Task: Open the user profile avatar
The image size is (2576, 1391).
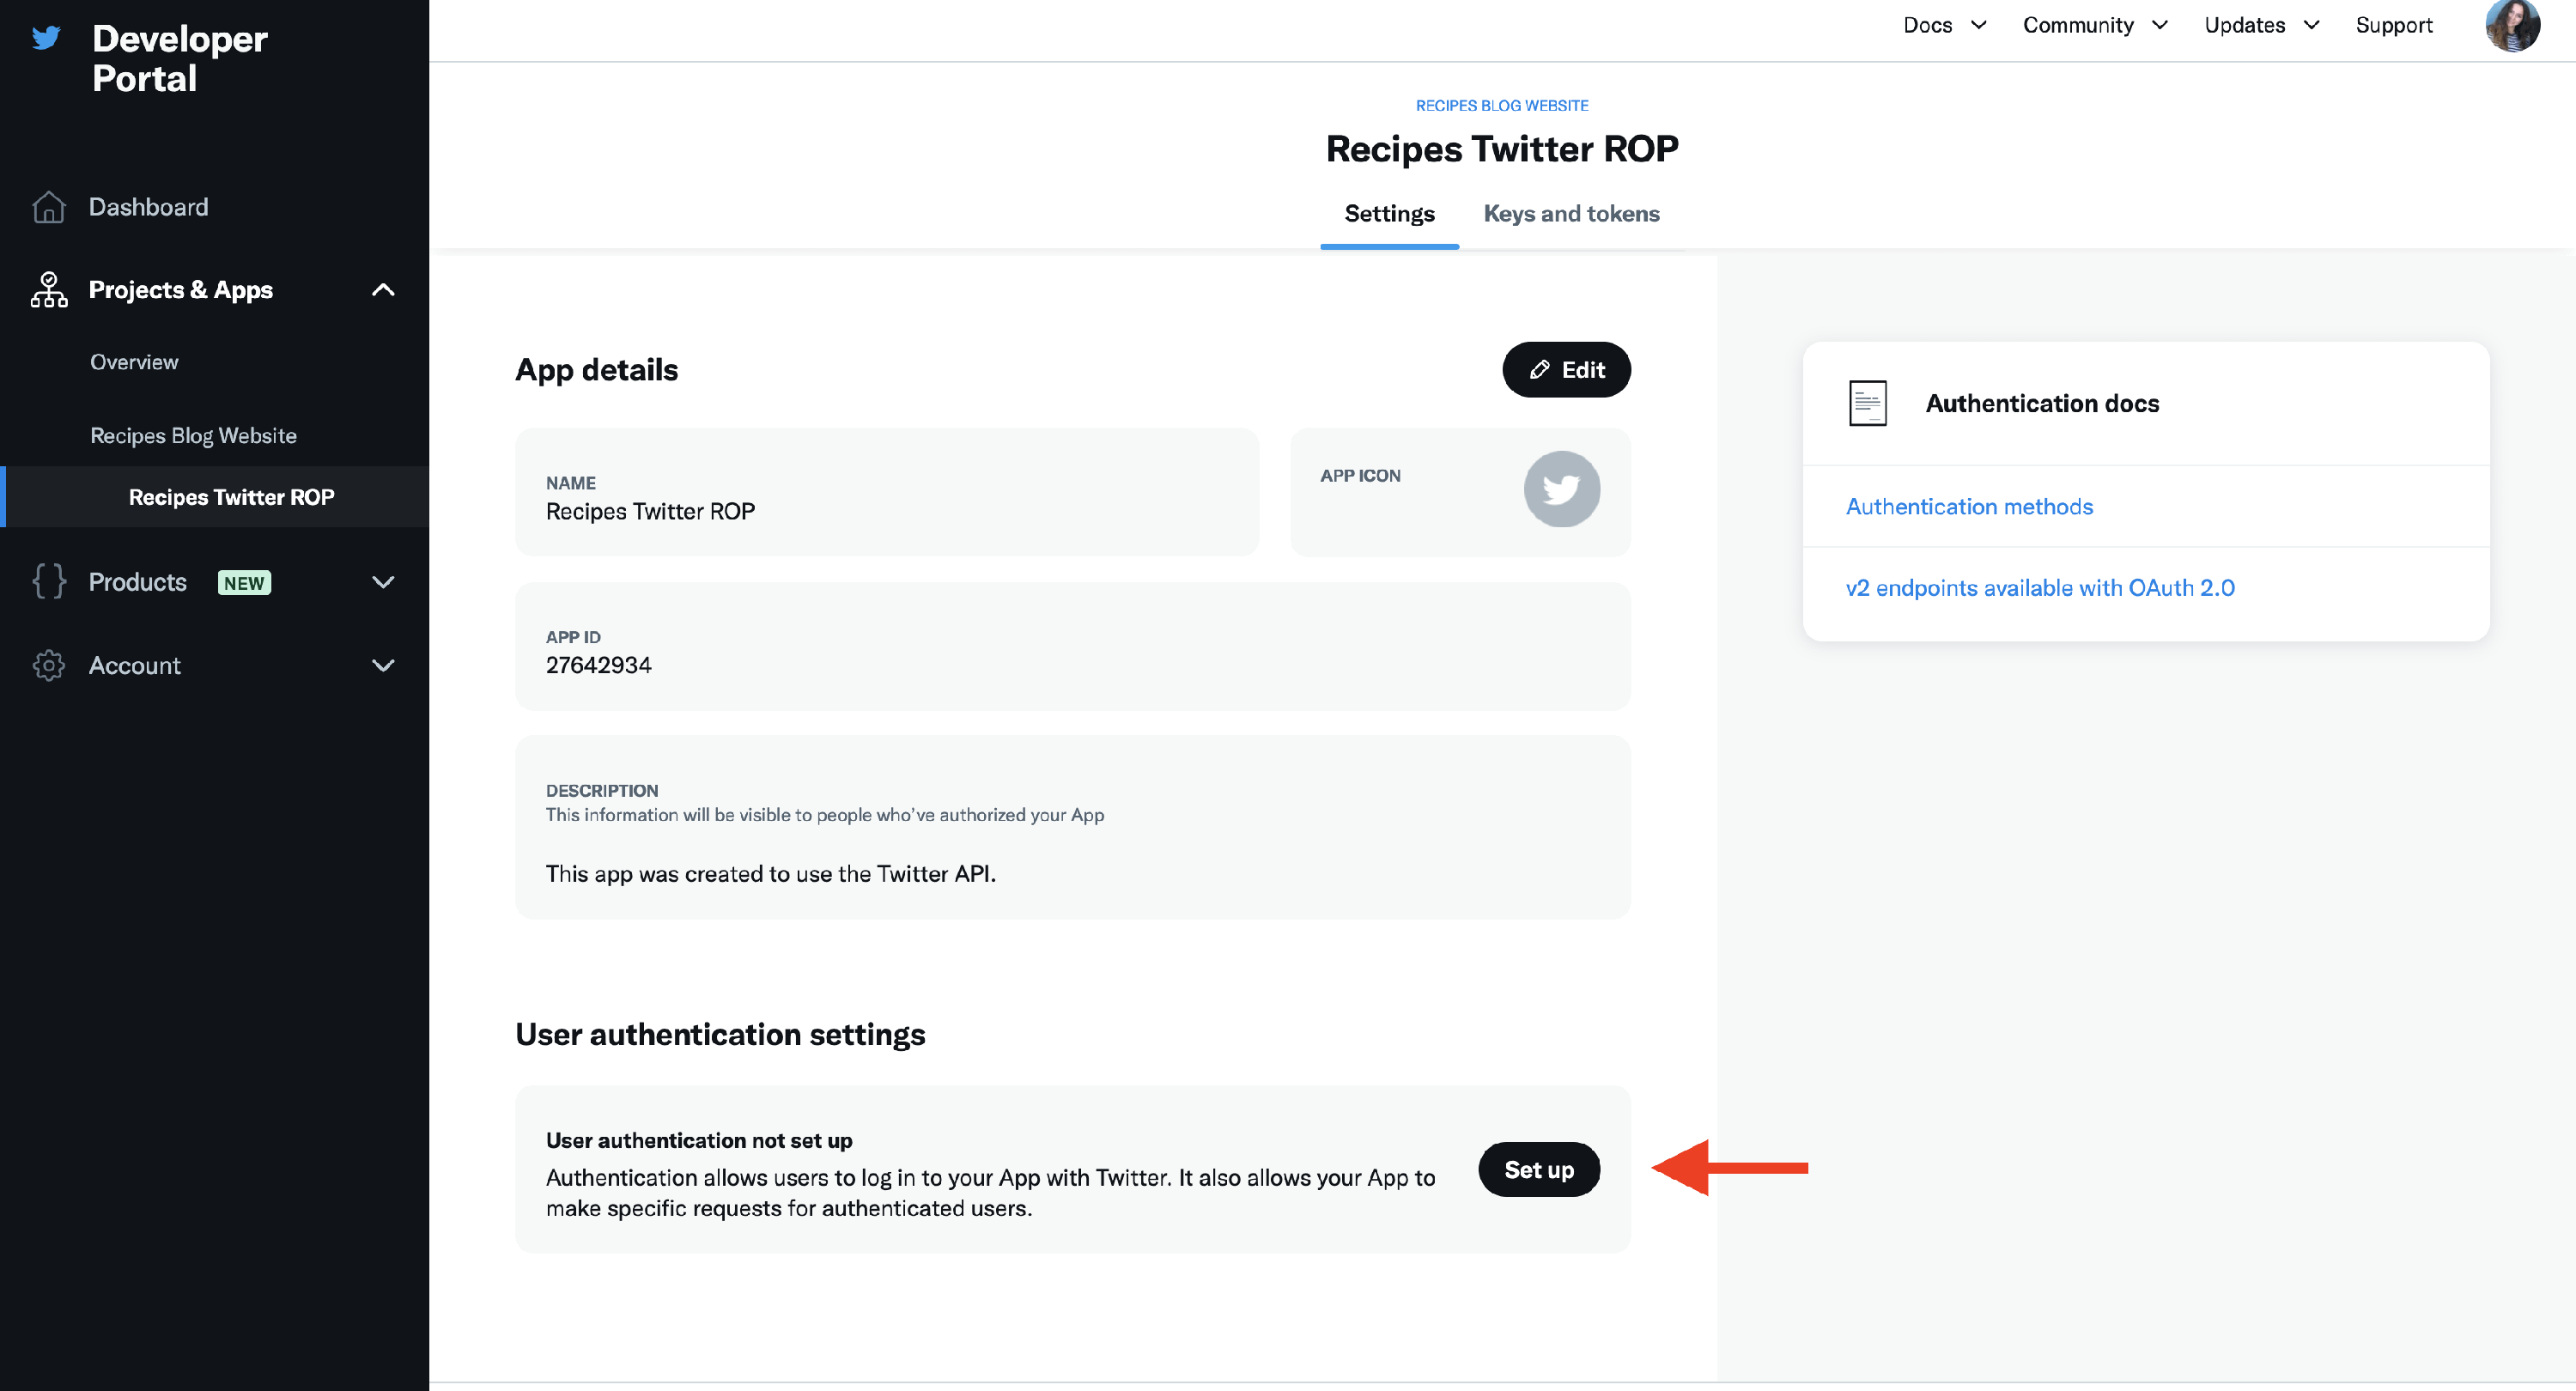Action: tap(2511, 26)
